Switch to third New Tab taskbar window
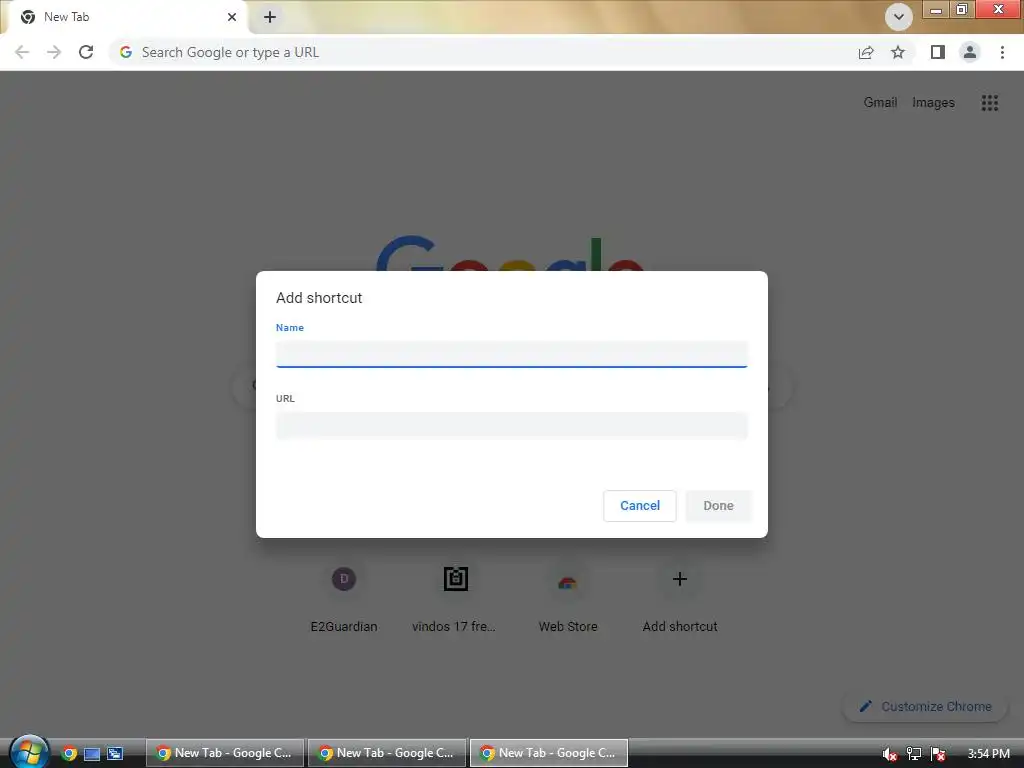 549,753
